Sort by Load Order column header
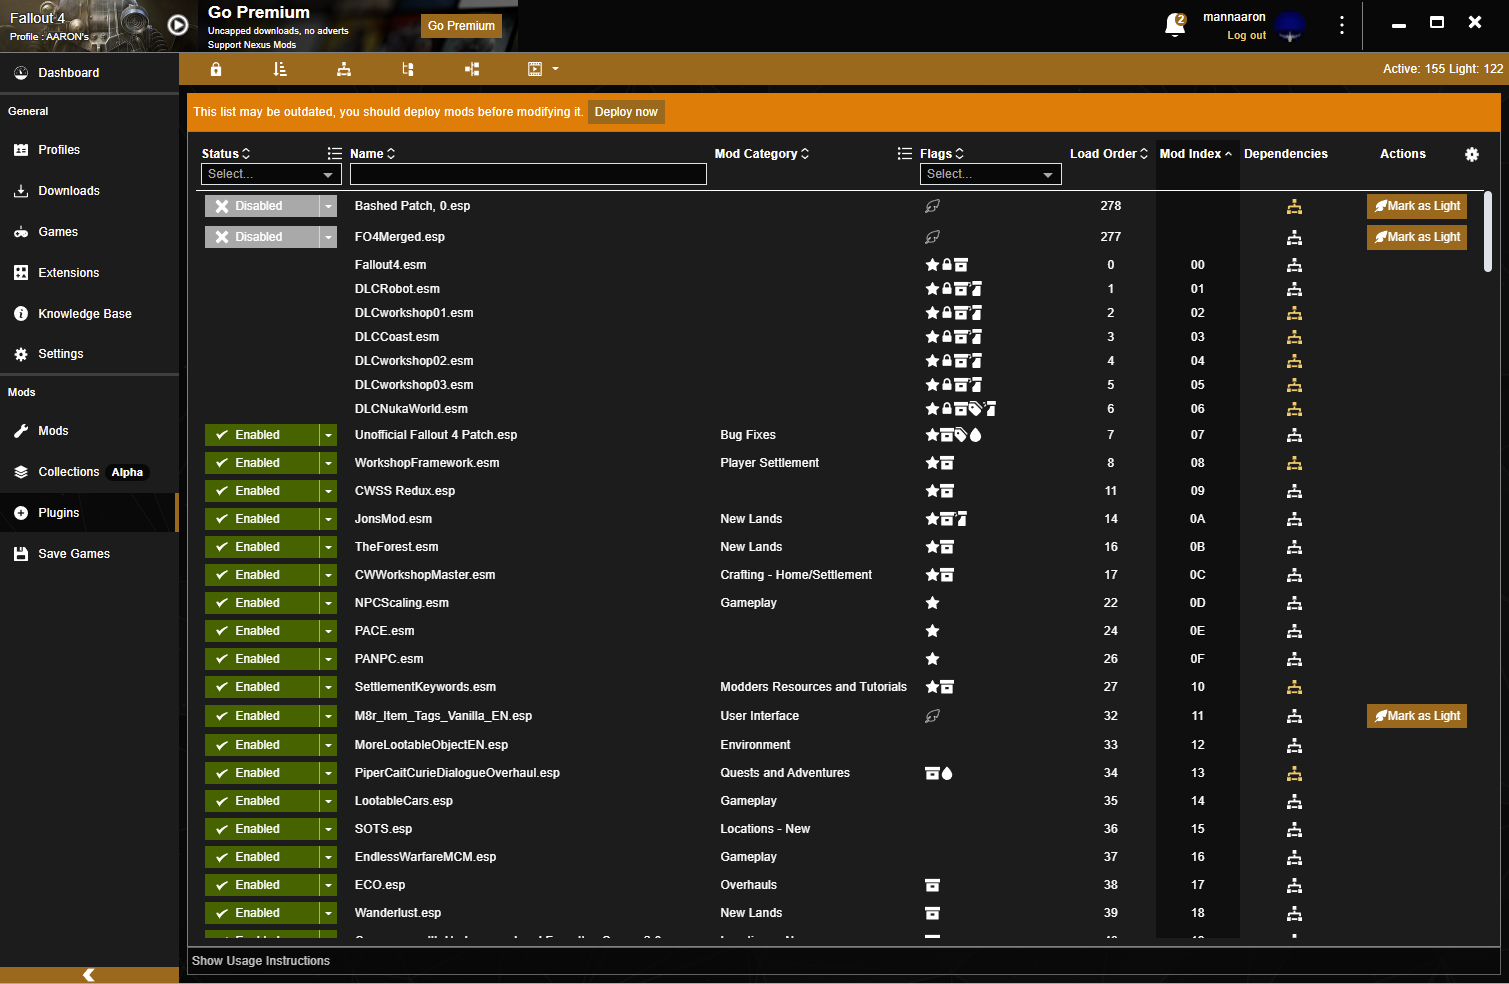This screenshot has height=984, width=1509. coord(1109,154)
